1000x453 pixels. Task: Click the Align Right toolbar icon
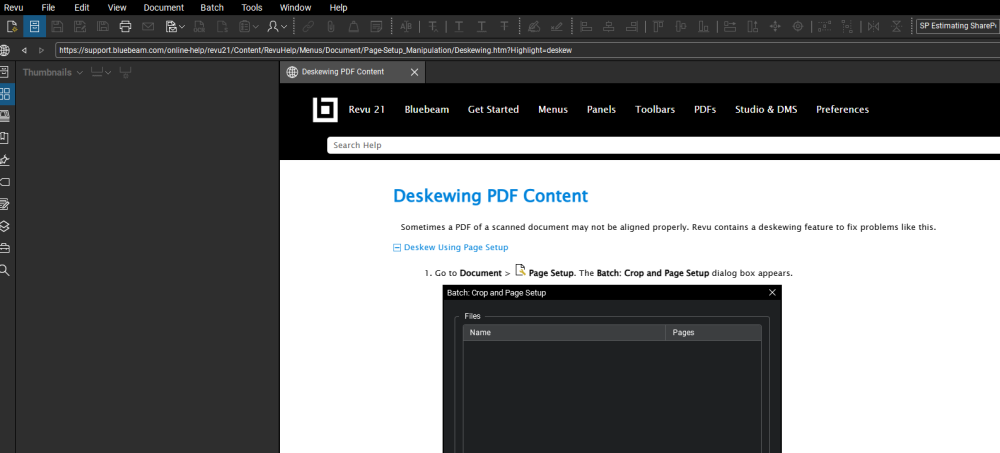632,27
